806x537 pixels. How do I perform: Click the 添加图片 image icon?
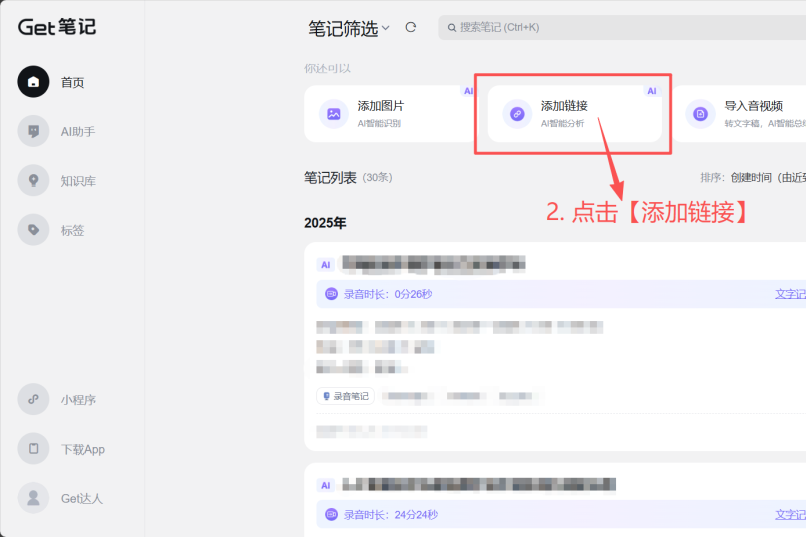pos(334,114)
